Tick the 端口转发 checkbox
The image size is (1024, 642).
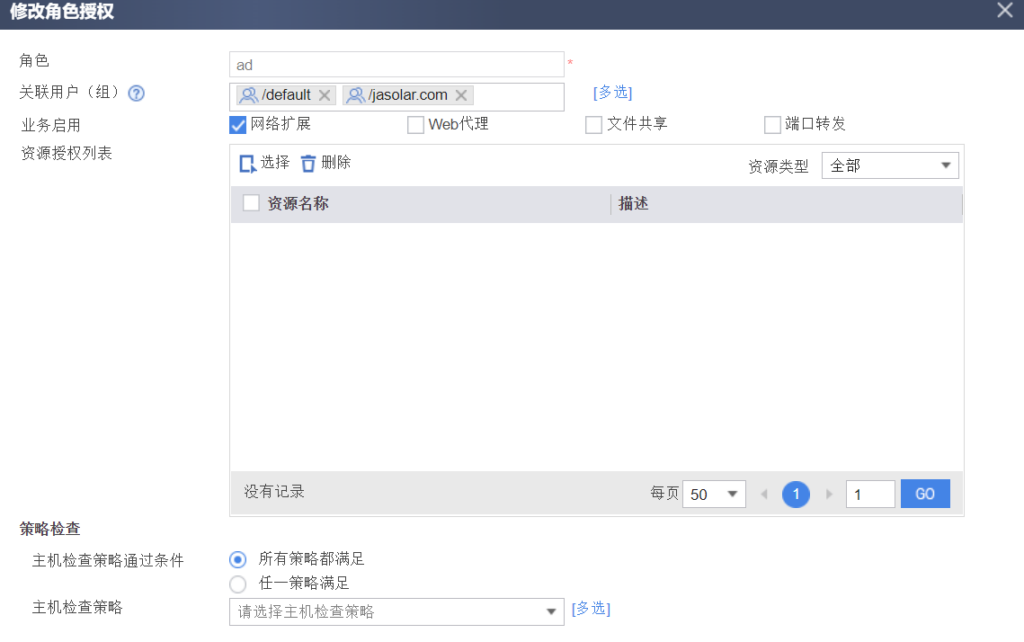coord(772,125)
